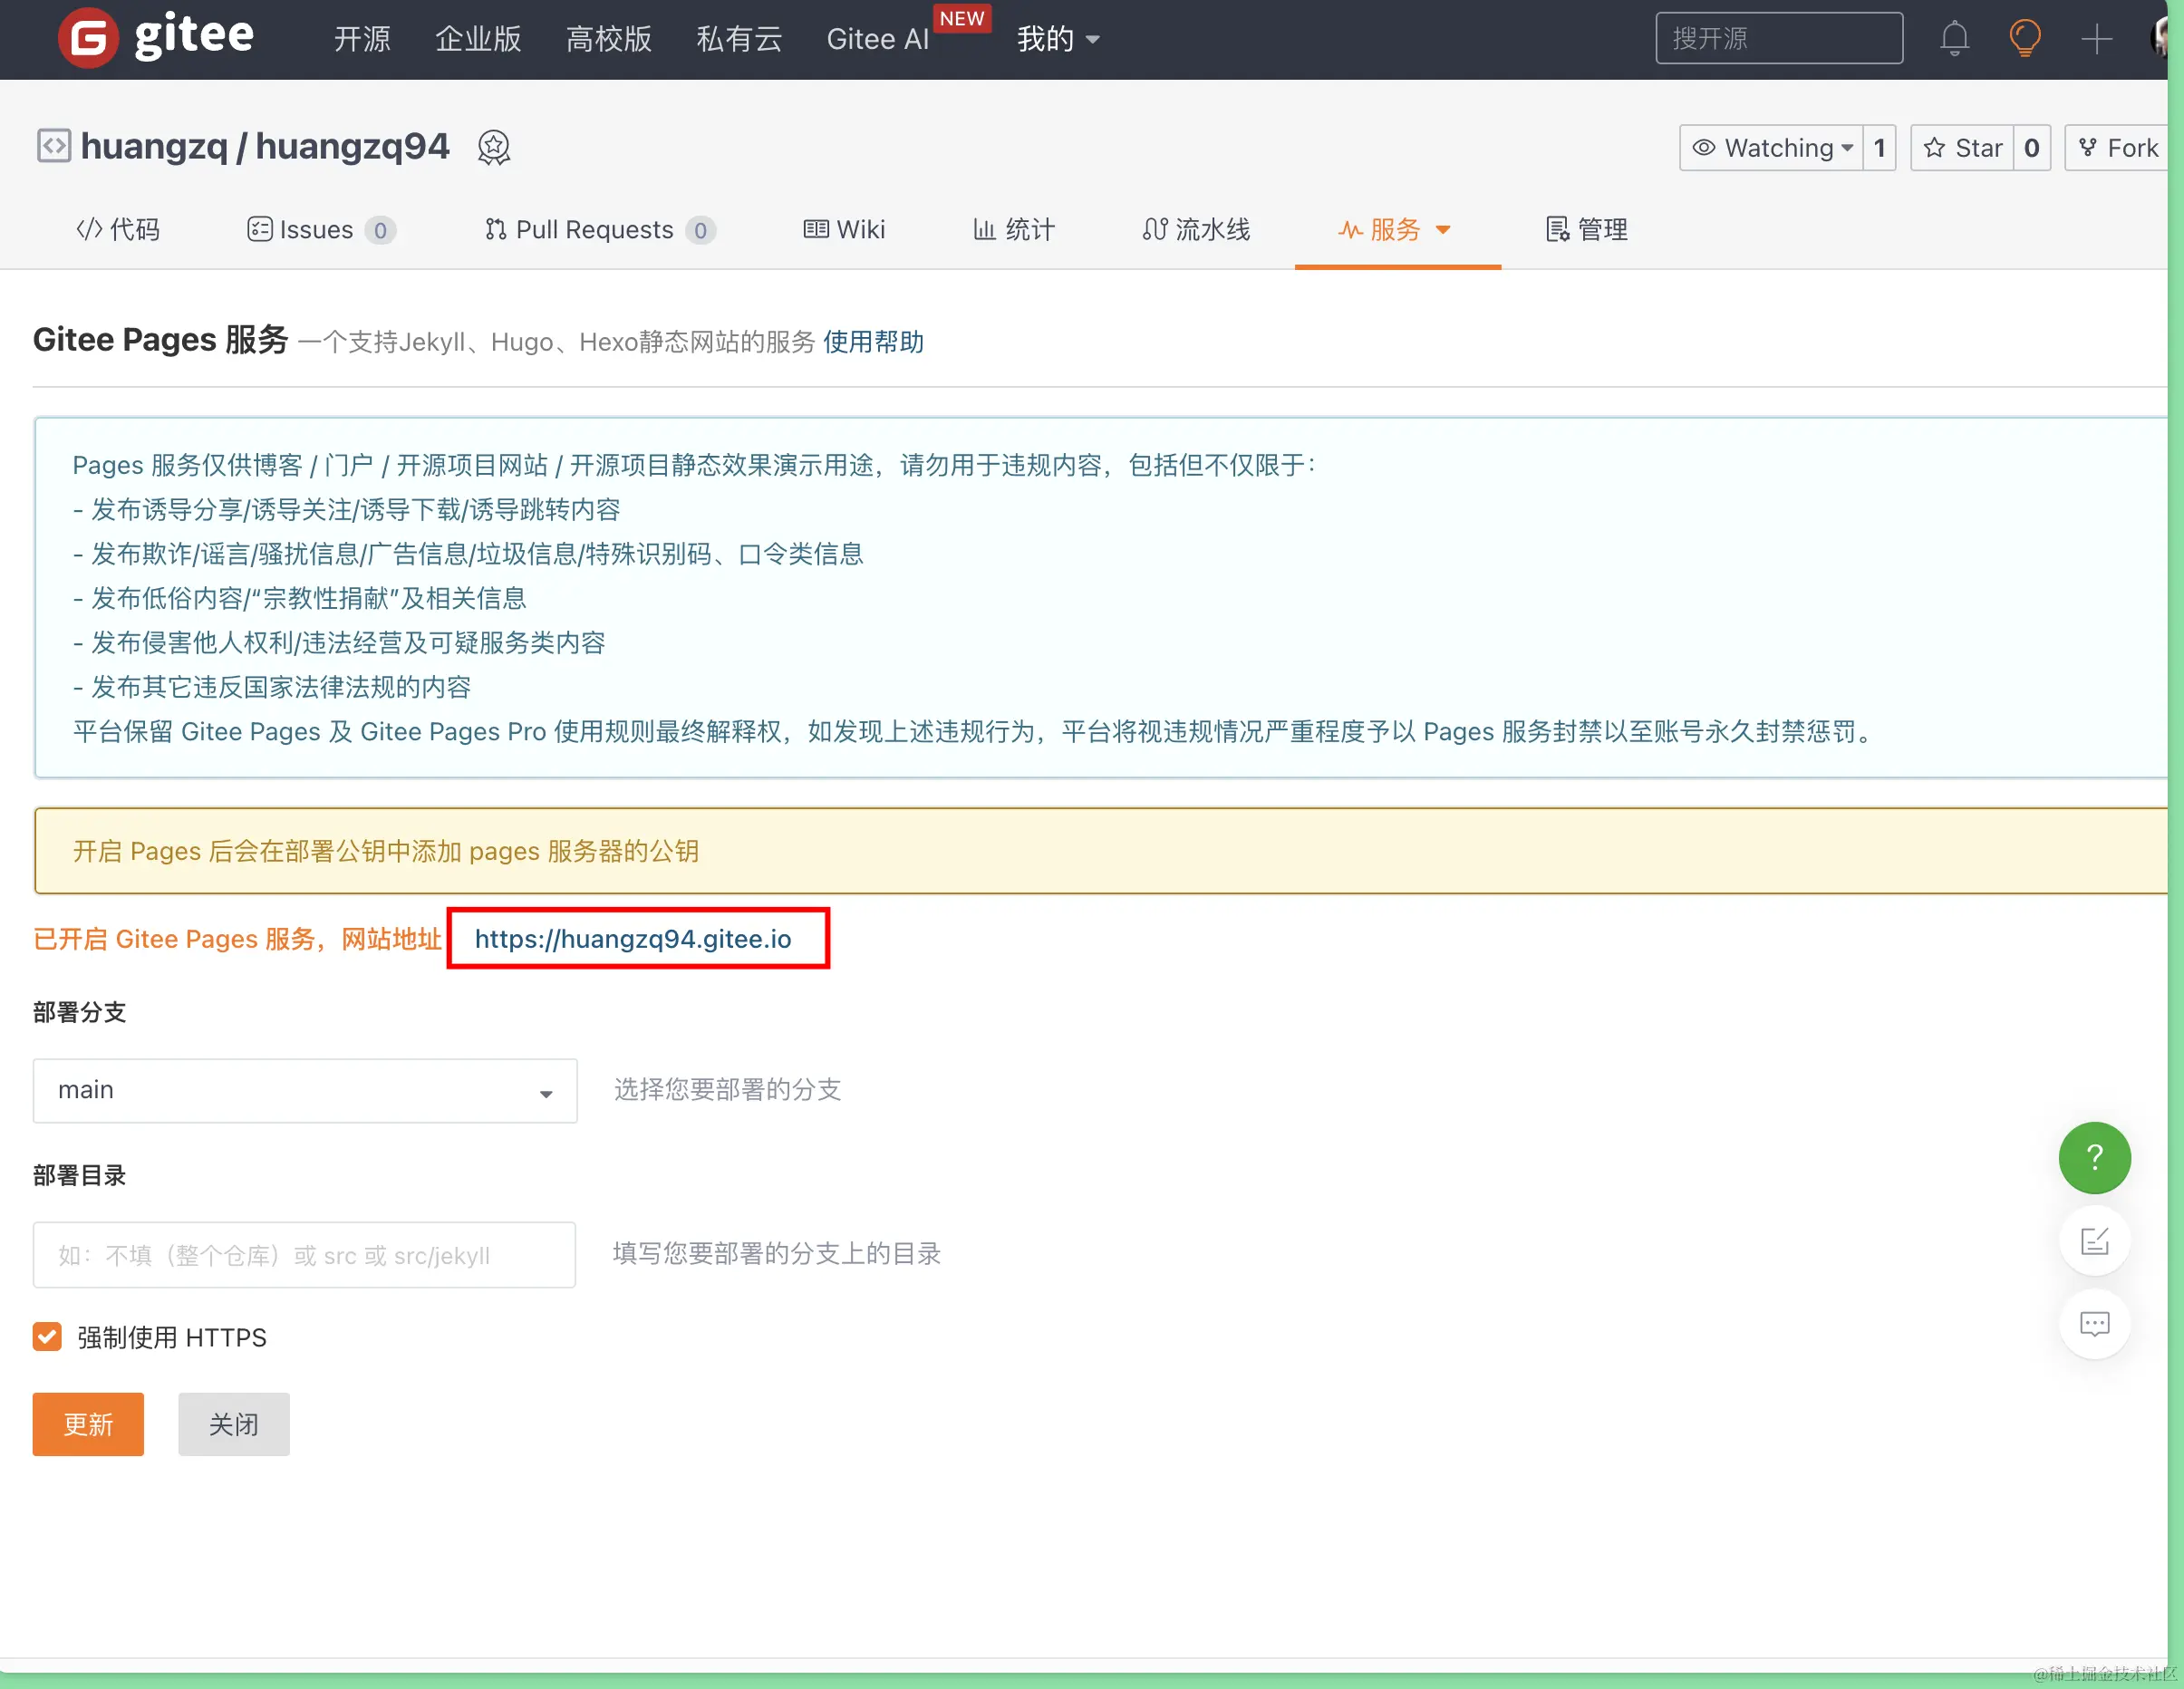Click the floating edit feedback icon

pos(2094,1241)
